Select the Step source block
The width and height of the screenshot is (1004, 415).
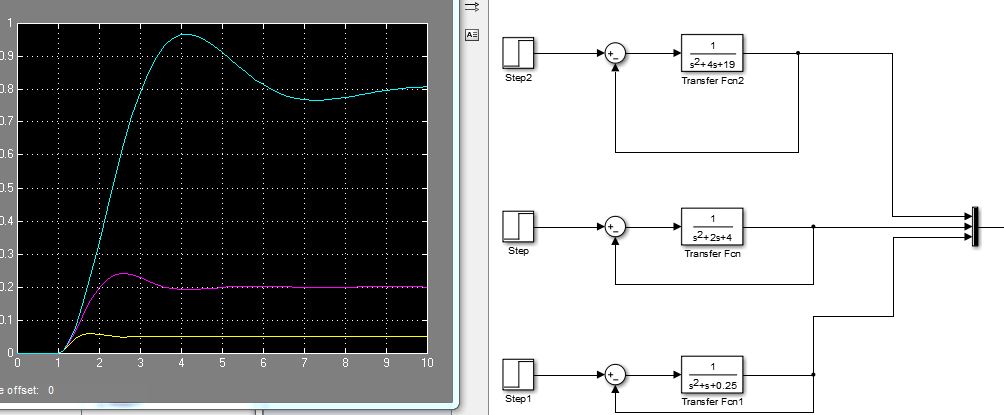(518, 227)
